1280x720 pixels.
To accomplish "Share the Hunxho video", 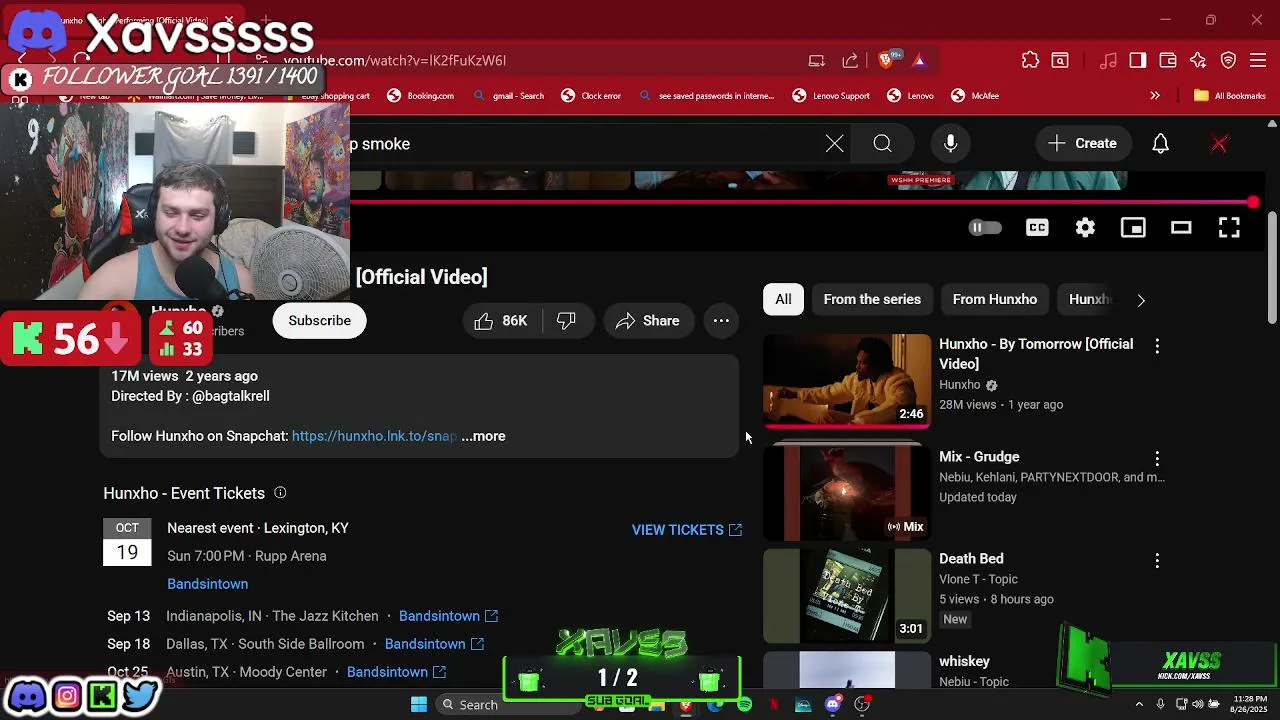I will pyautogui.click(x=648, y=321).
